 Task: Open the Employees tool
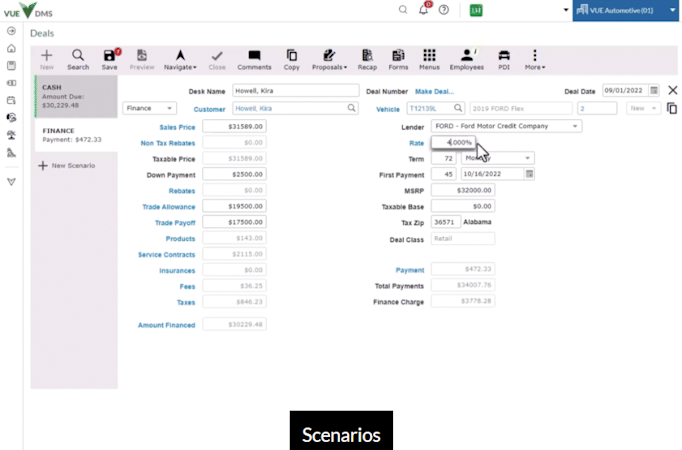(467, 60)
